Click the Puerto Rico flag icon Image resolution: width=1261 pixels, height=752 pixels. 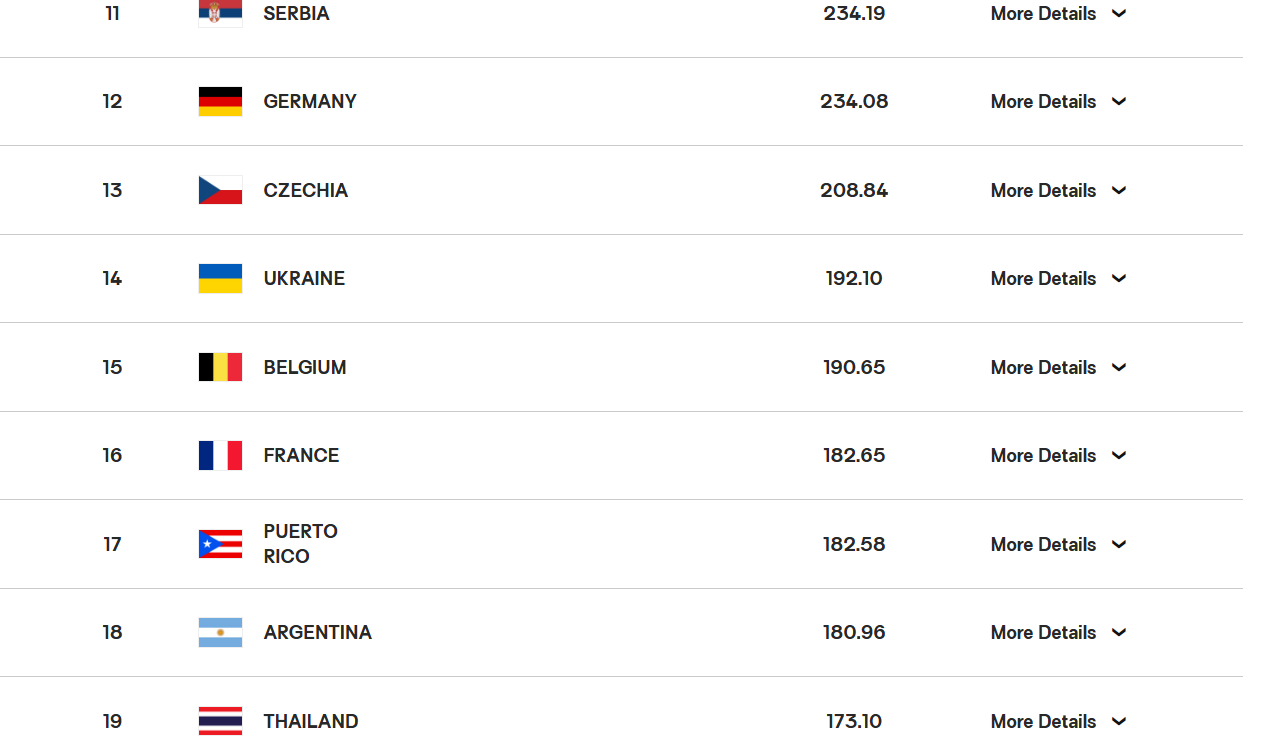220,544
